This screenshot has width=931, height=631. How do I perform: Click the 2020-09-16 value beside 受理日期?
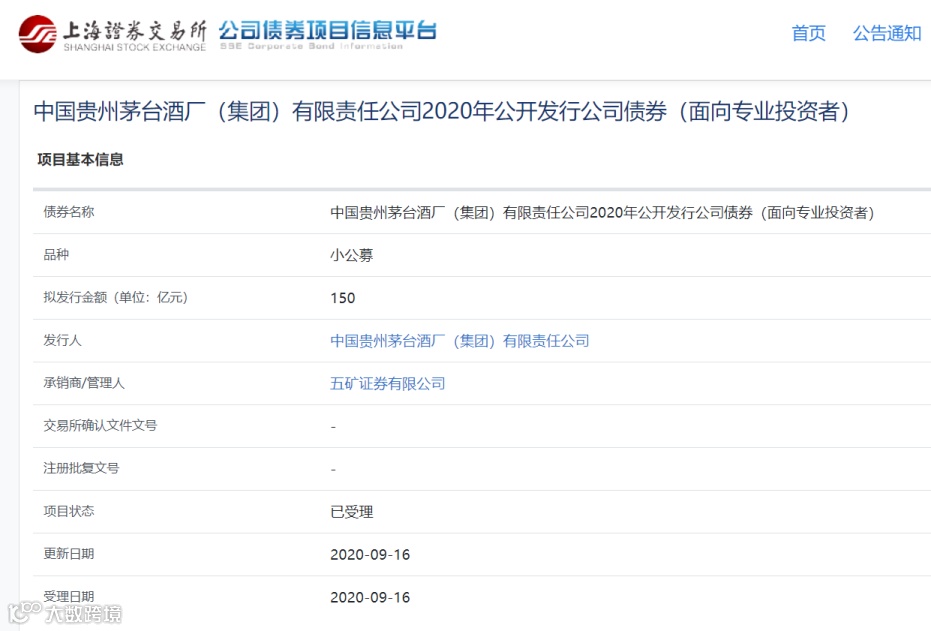click(x=370, y=597)
